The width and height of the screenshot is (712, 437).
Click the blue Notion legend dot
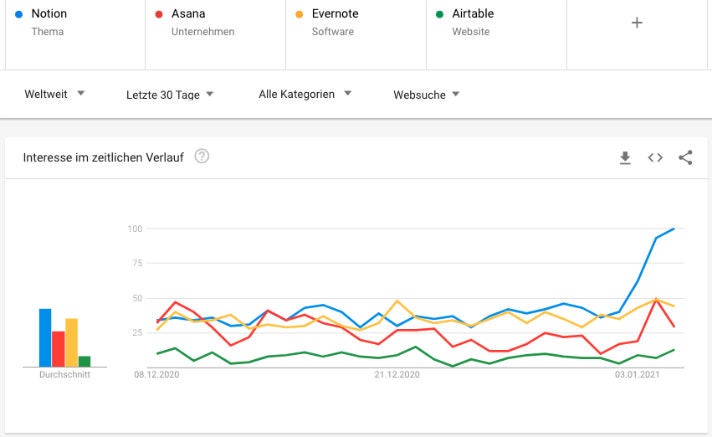19,14
